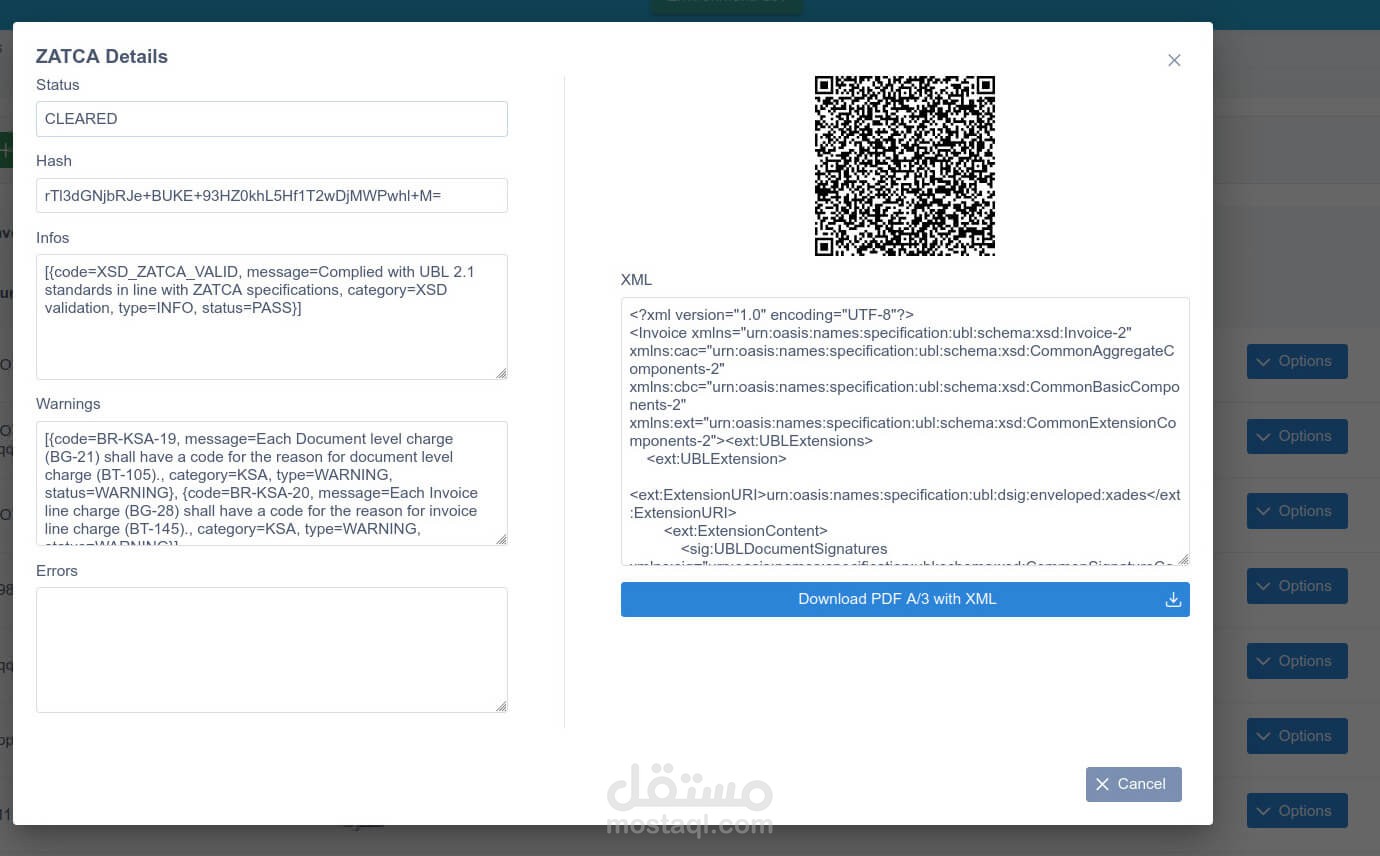1380x856 pixels.
Task: Click the ext:ExtensionContent line in XML
Action: 746,531
